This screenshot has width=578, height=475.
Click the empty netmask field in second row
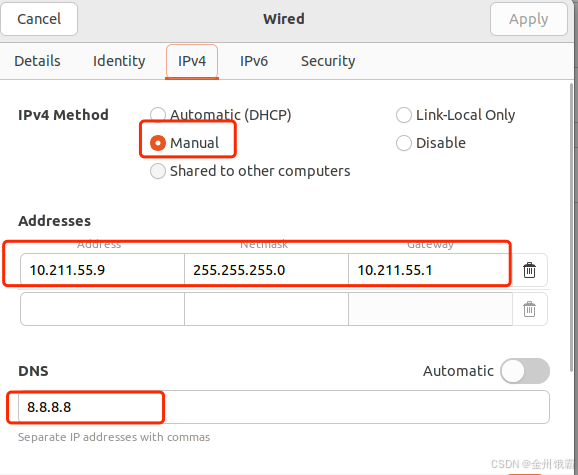[266, 309]
